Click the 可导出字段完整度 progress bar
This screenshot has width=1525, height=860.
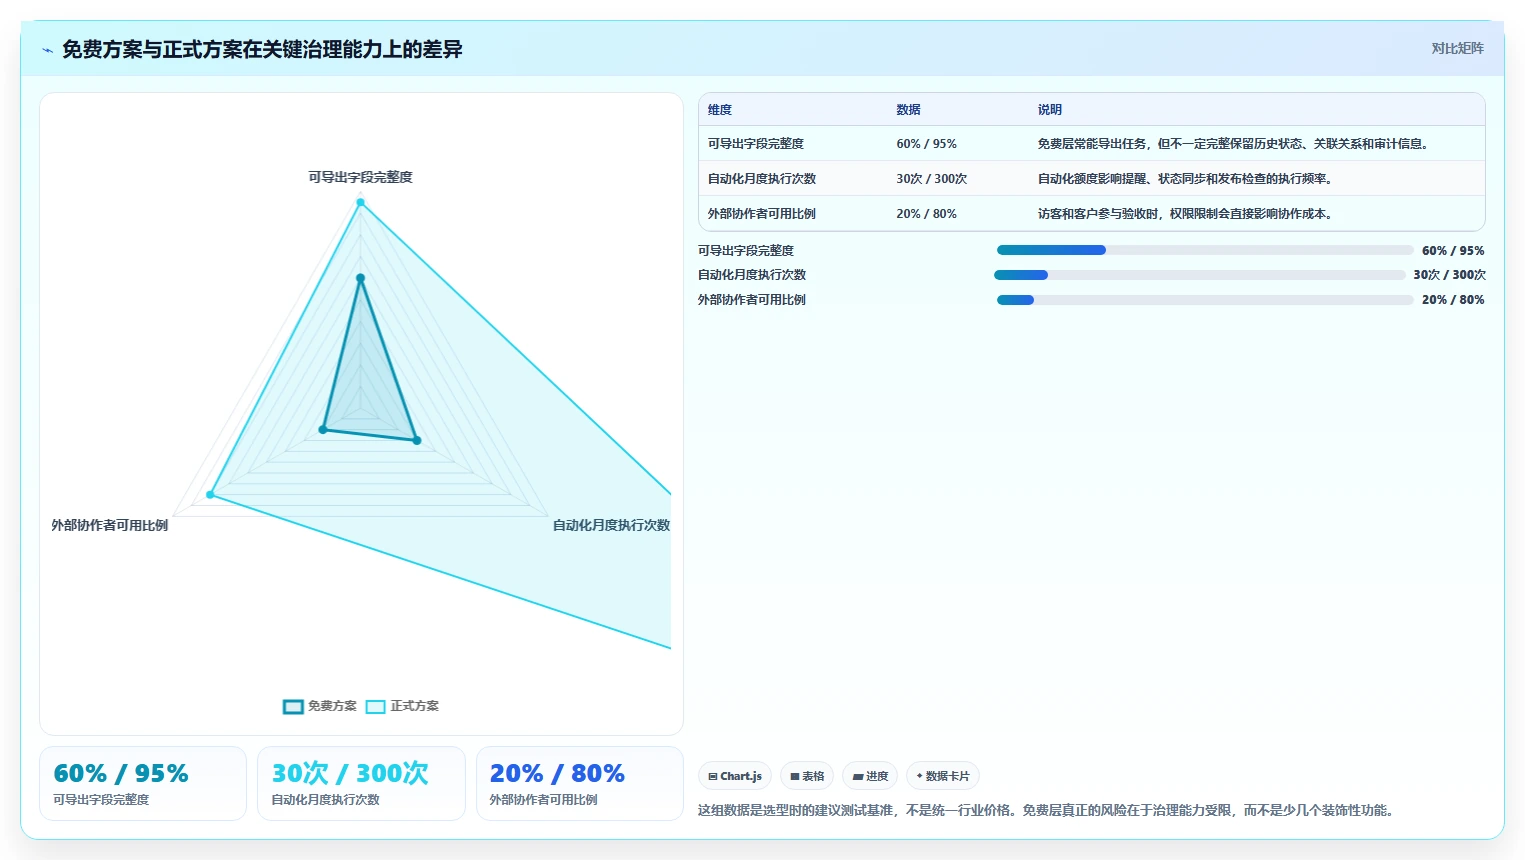pos(1205,250)
